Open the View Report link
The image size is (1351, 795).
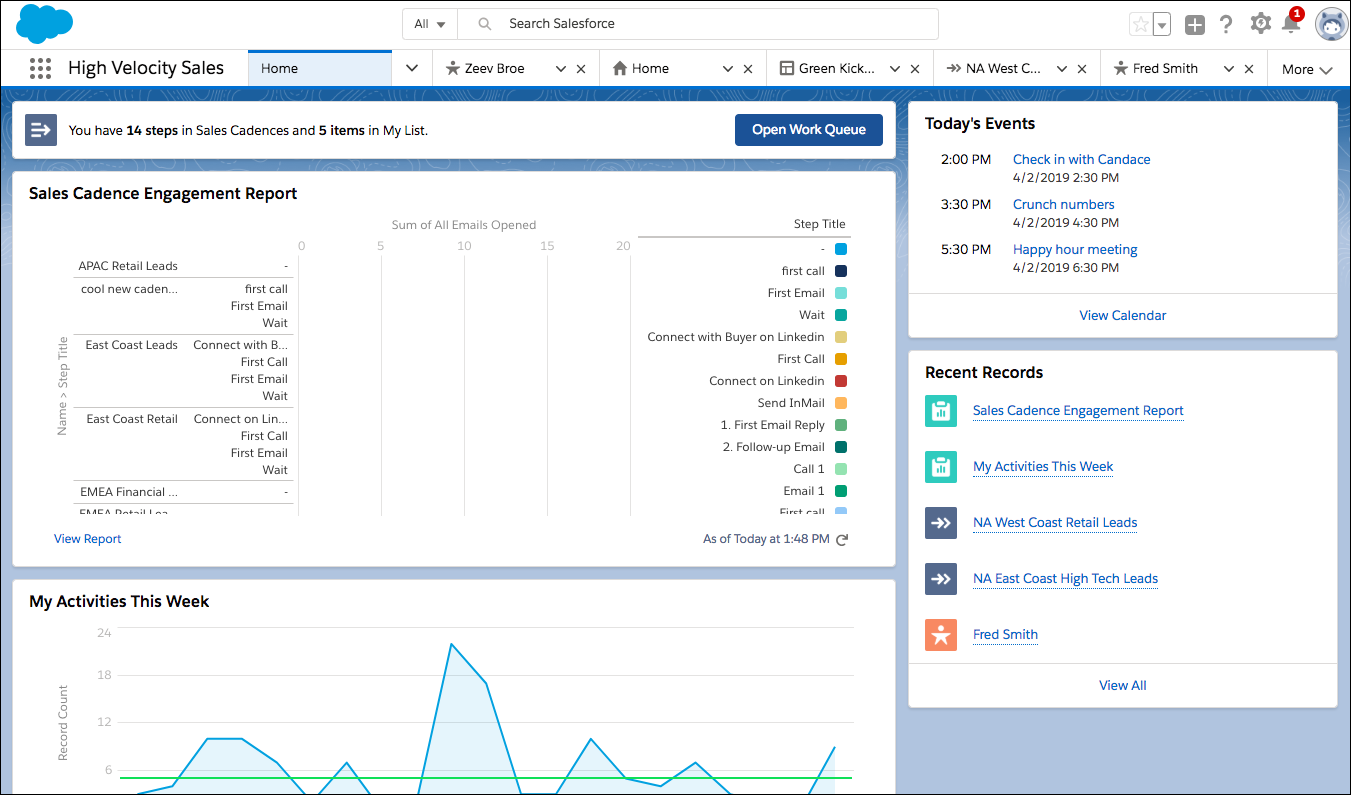point(88,539)
